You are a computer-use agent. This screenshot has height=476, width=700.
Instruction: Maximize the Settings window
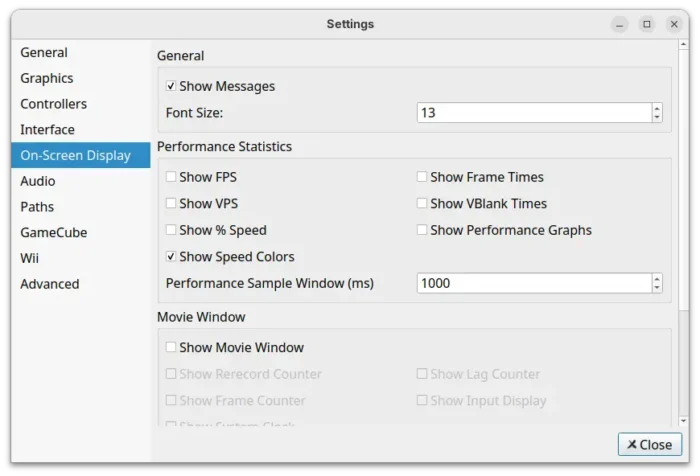(647, 24)
